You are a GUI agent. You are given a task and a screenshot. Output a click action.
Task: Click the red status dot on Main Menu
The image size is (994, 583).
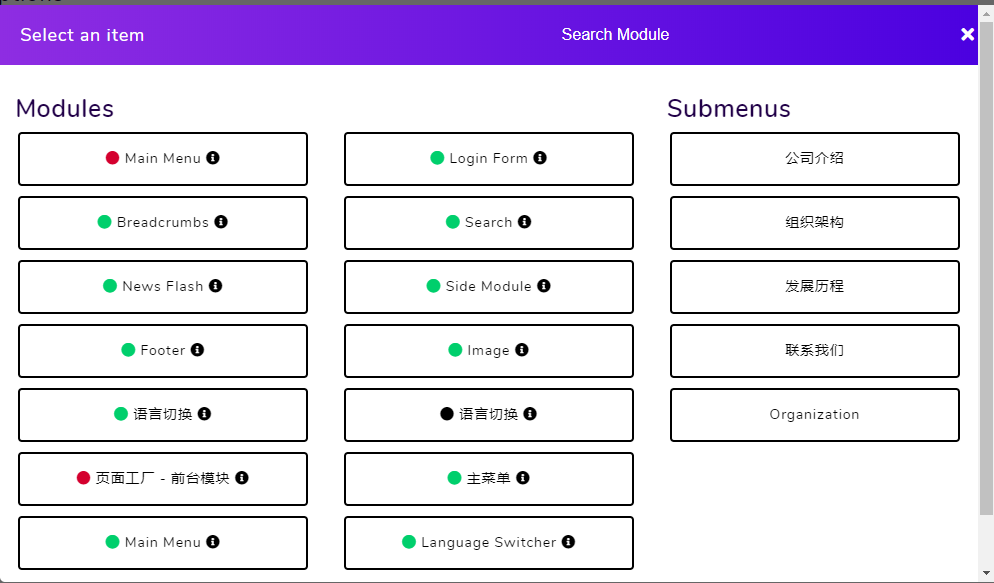click(112, 158)
